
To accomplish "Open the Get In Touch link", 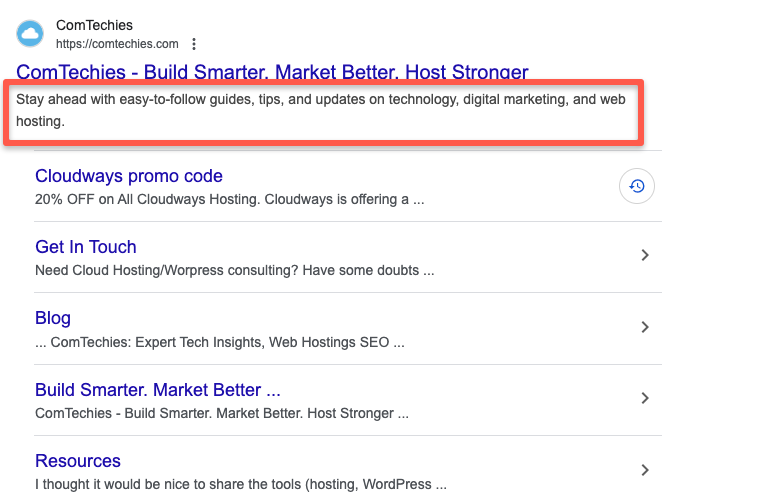I will (85, 247).
